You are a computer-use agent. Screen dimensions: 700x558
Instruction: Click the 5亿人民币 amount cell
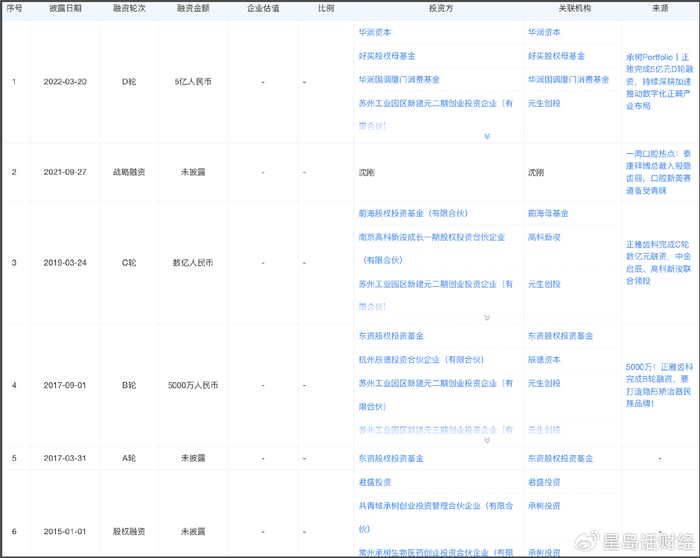[193, 82]
